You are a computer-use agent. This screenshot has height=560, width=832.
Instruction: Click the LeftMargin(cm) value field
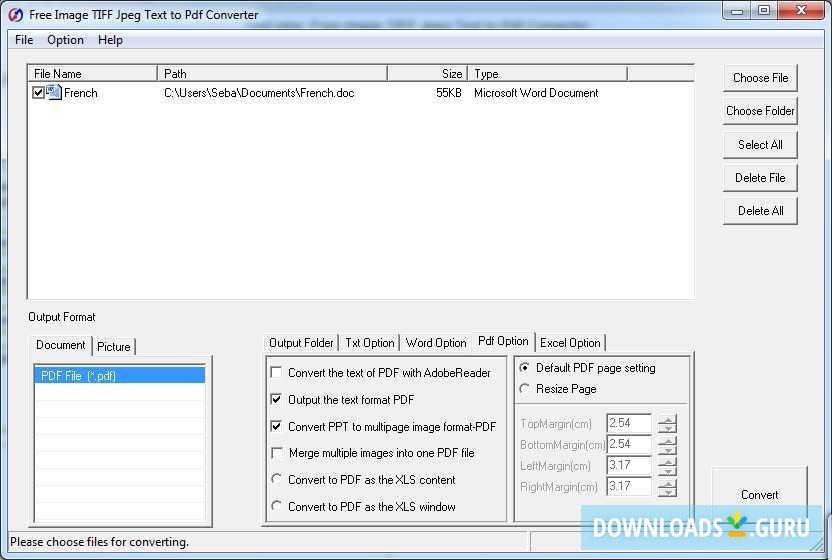pos(629,465)
